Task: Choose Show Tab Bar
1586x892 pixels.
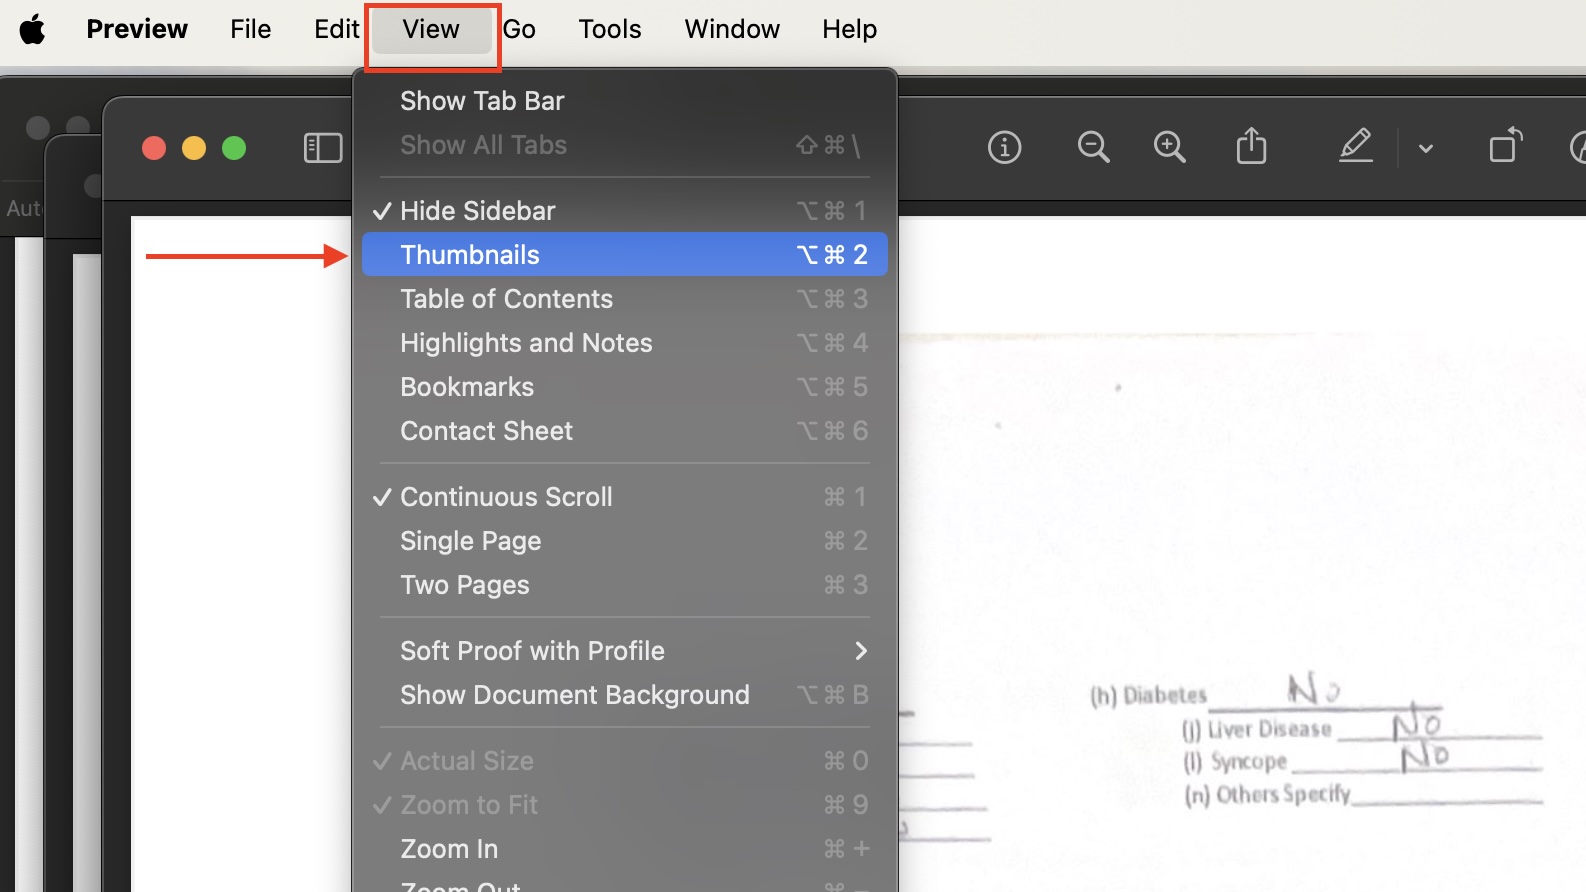Action: click(x=624, y=101)
